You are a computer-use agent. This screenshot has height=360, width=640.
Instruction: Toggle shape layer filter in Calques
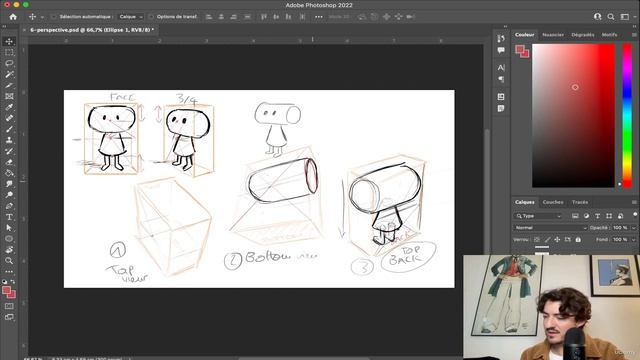click(609, 216)
